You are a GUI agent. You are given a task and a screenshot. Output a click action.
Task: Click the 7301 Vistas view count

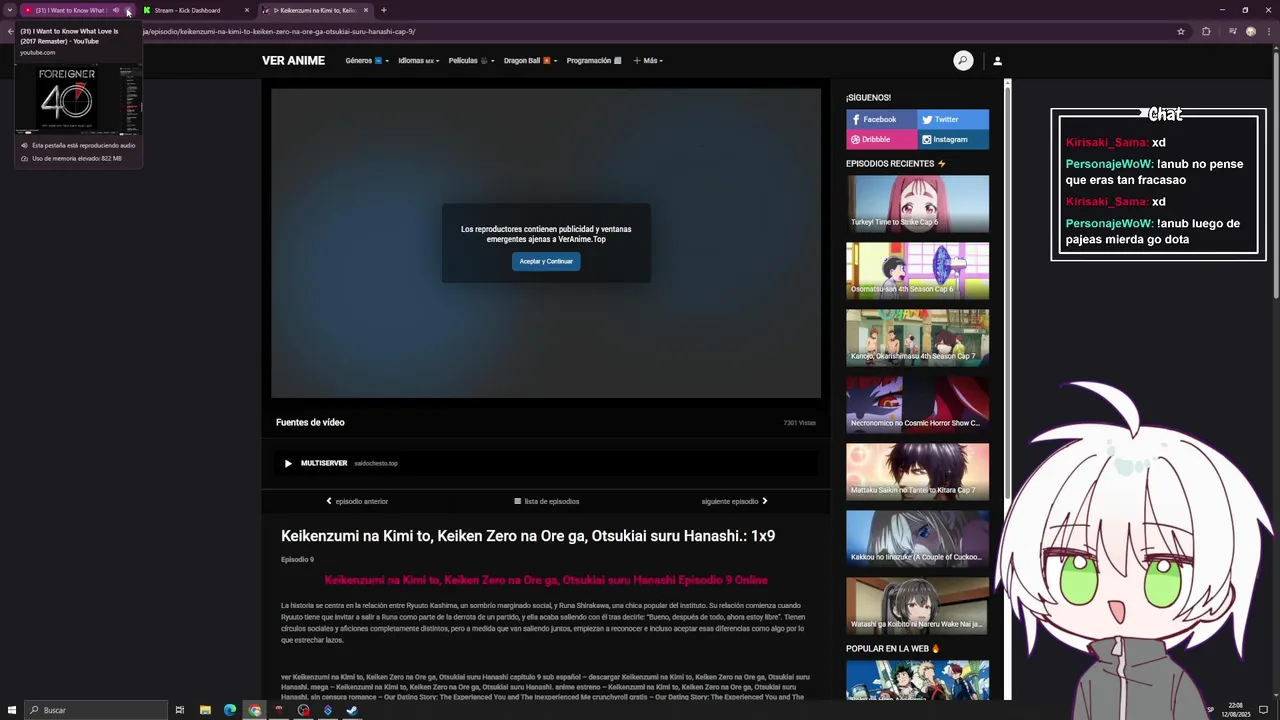click(x=799, y=423)
